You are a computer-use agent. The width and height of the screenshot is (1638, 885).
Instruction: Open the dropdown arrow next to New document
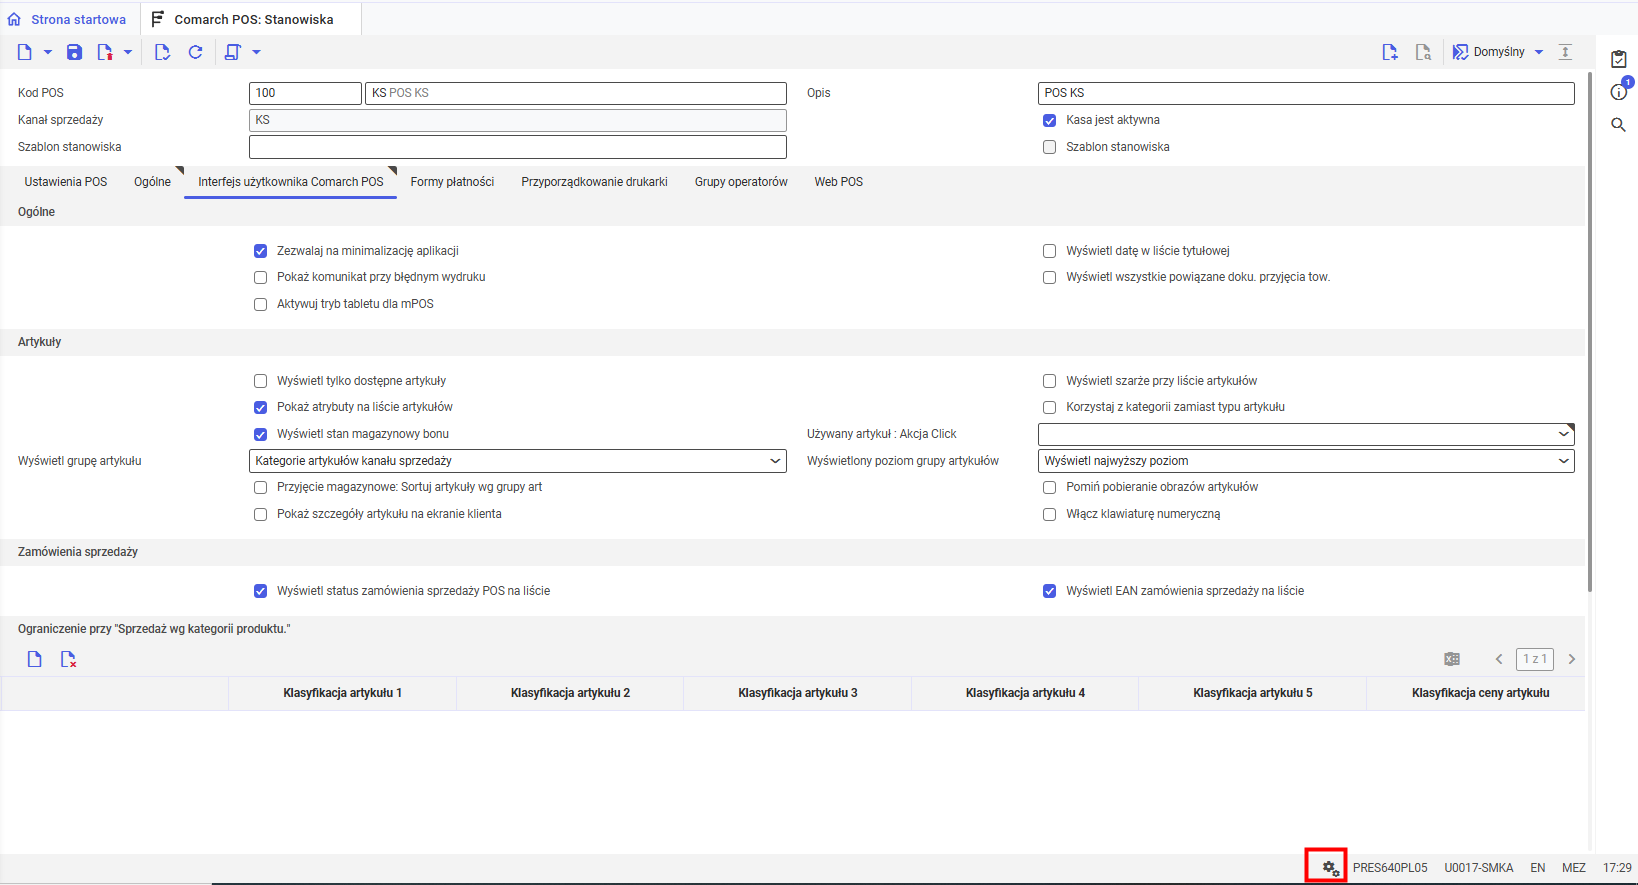47,52
